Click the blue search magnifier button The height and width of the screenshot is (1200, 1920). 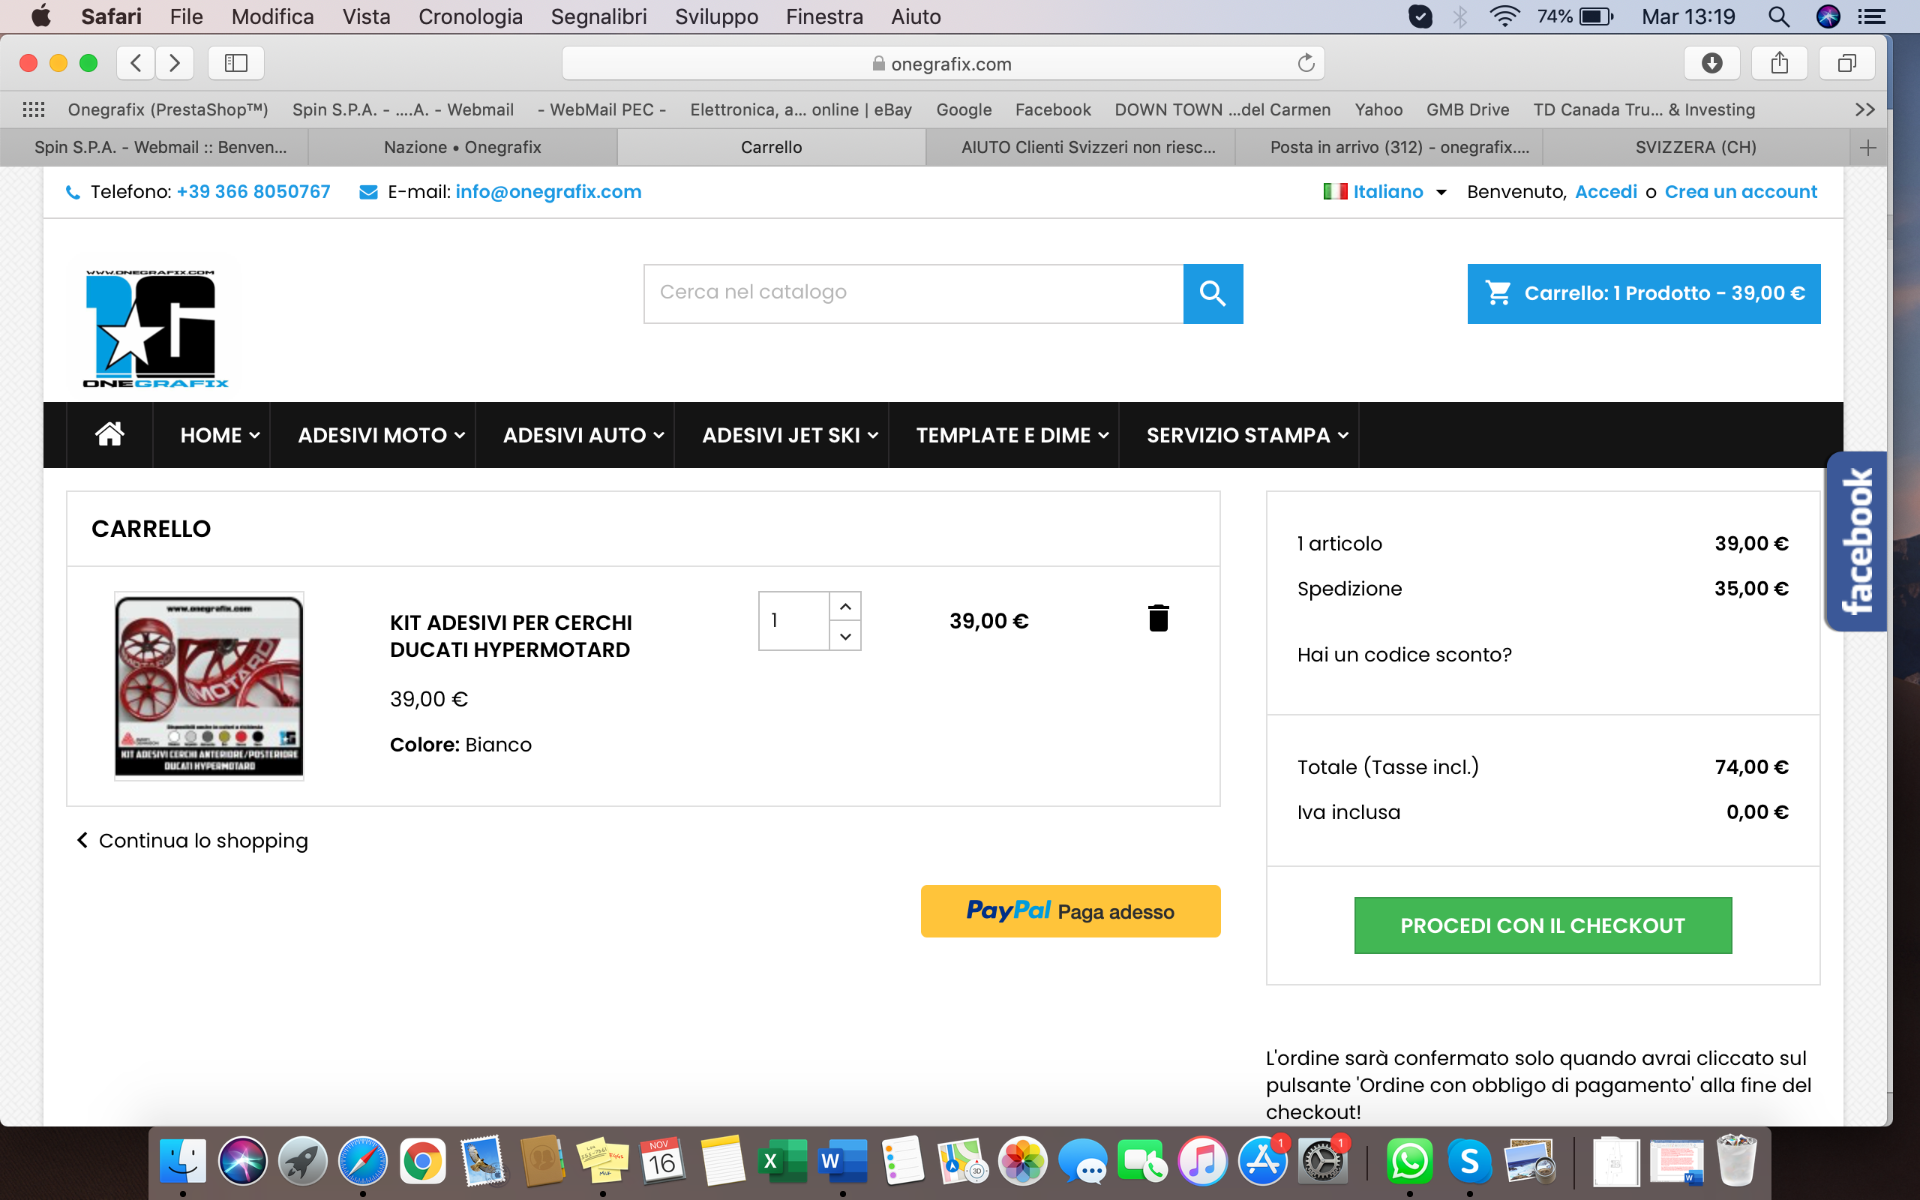[1212, 293]
